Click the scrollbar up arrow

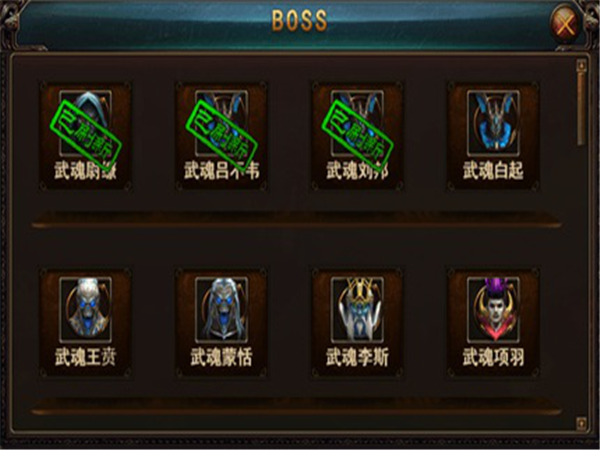[x=581, y=65]
